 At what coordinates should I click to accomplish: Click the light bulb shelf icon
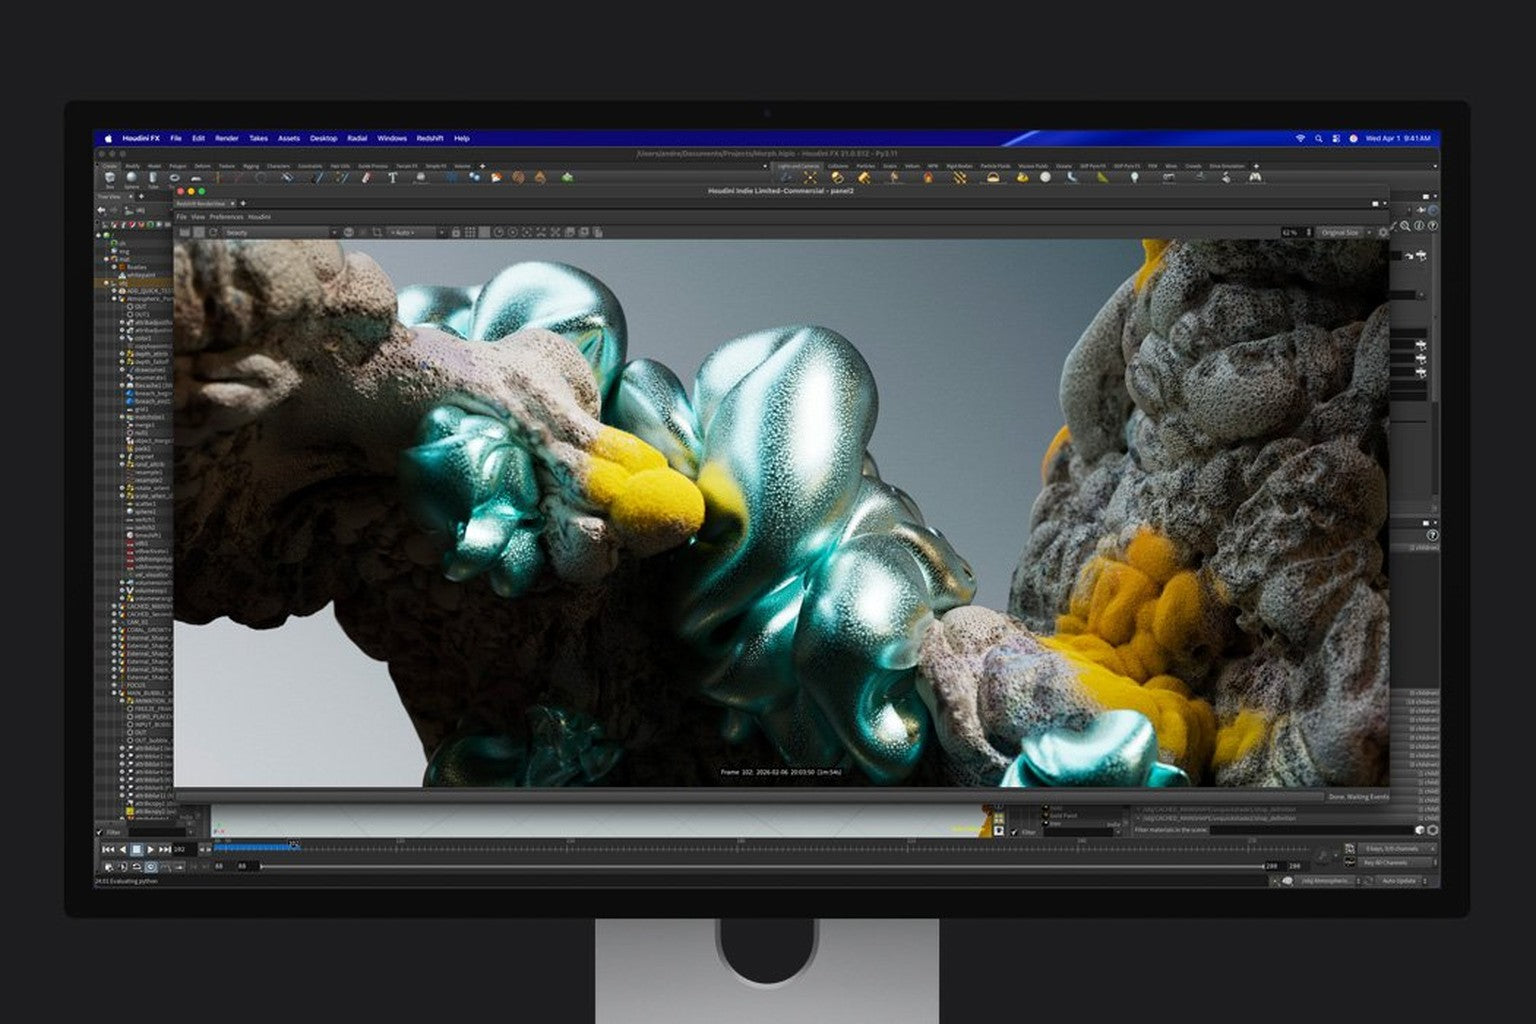click(x=1134, y=177)
